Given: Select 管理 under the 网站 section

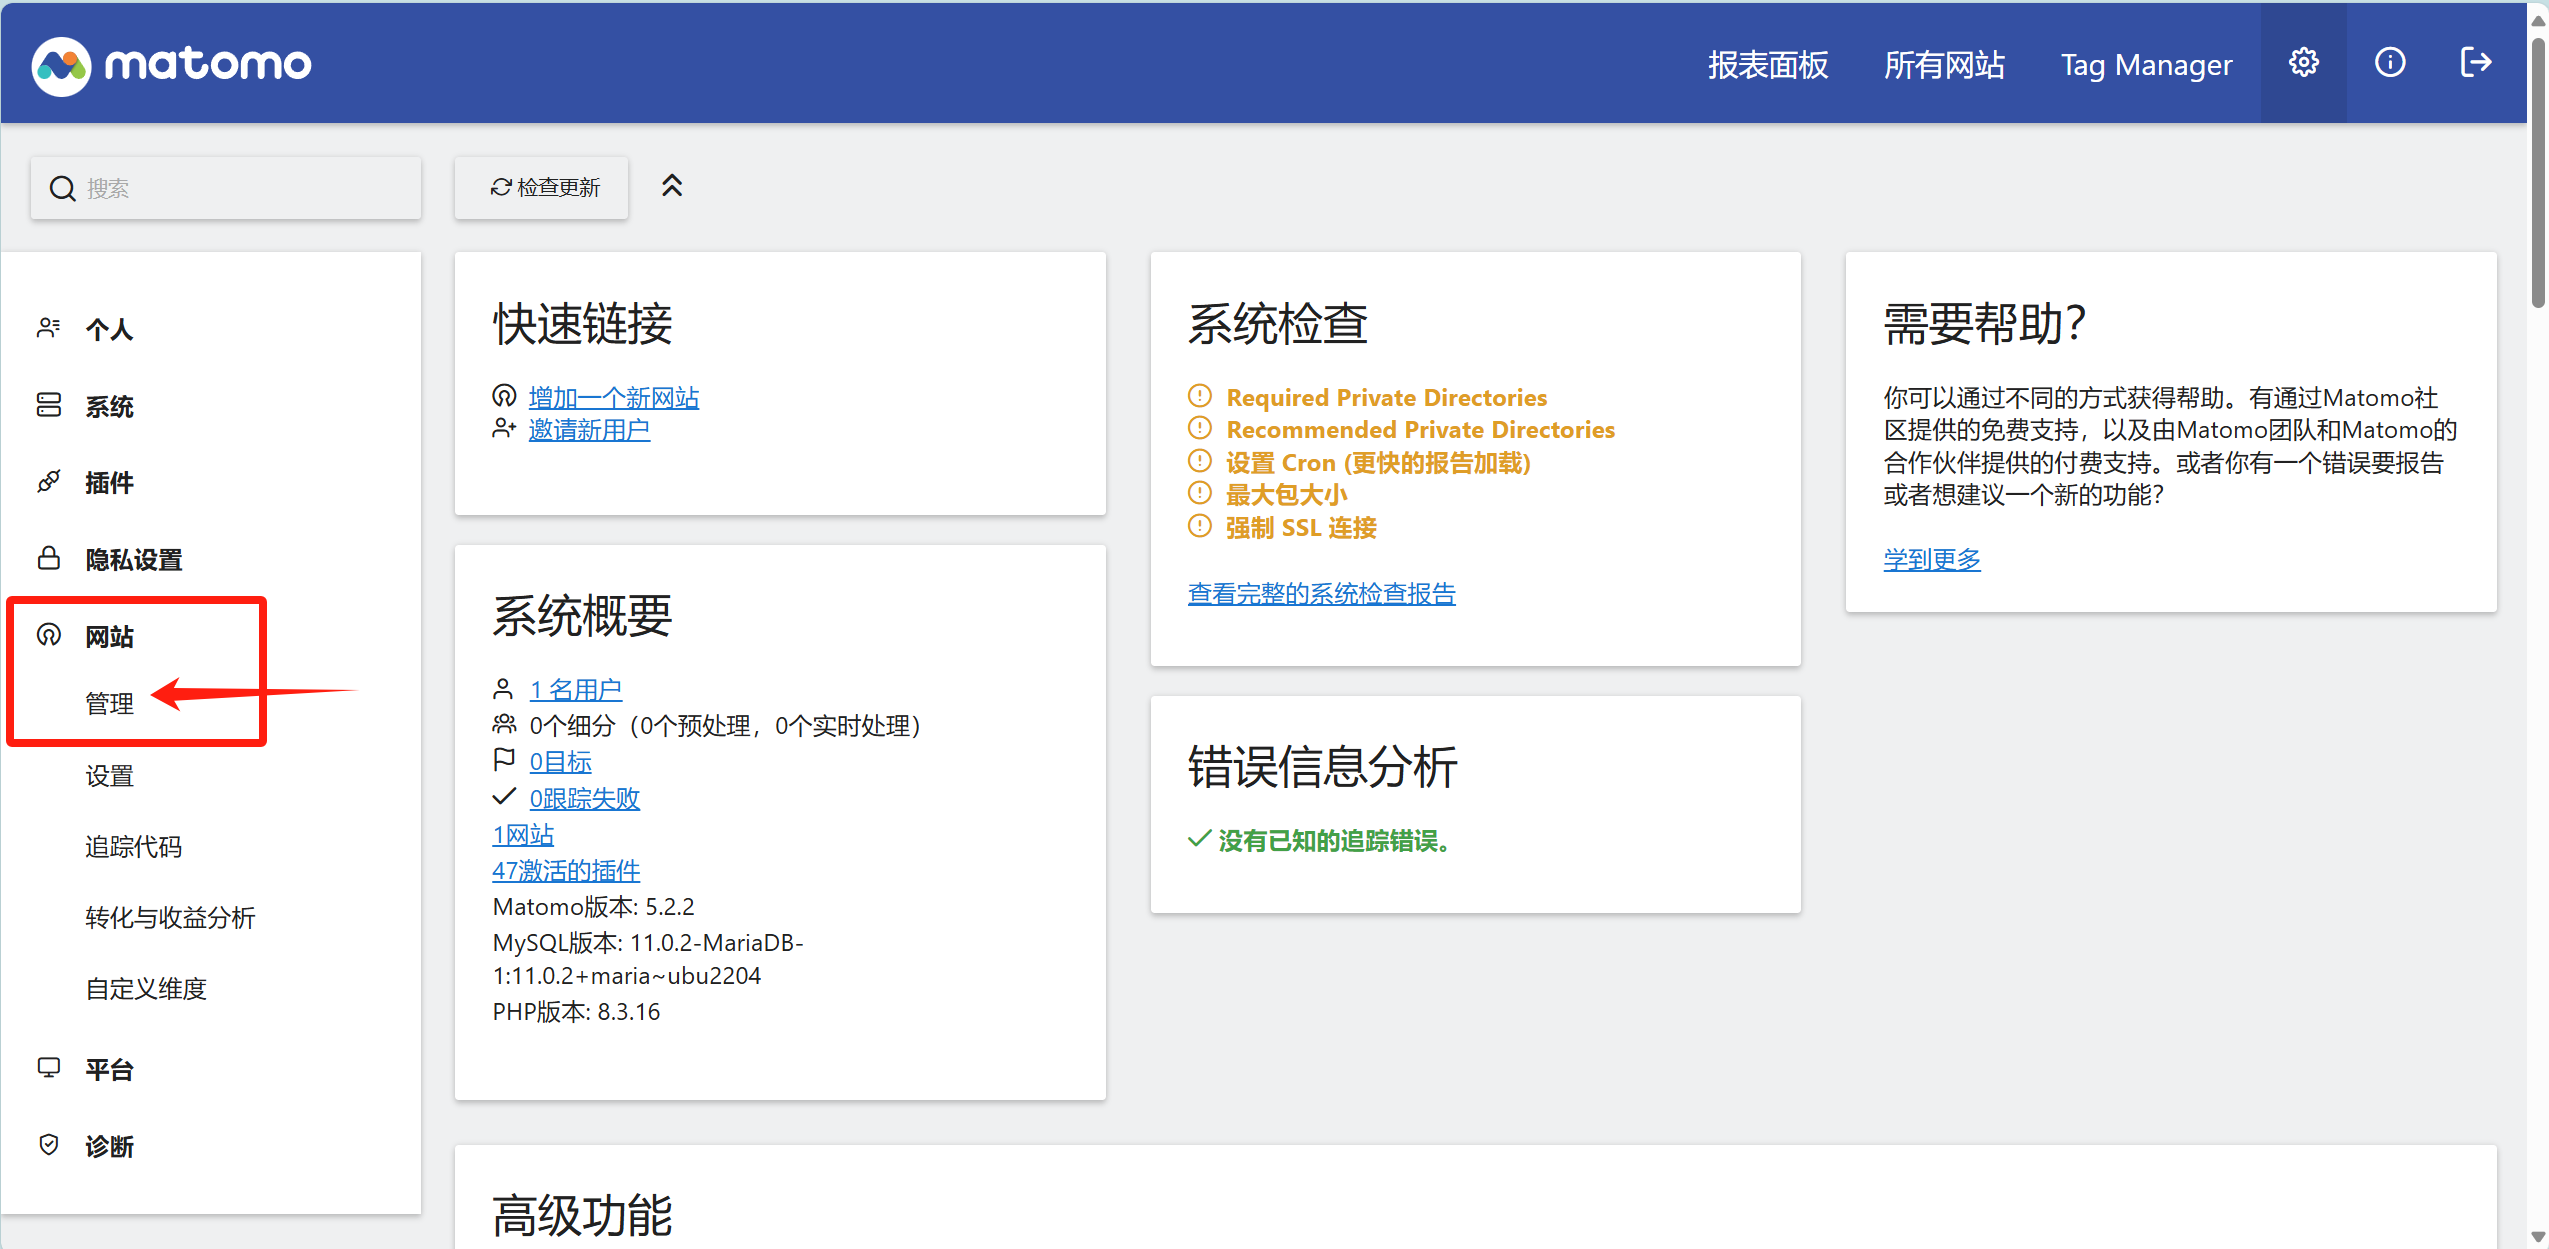Looking at the screenshot, I should click(x=109, y=703).
